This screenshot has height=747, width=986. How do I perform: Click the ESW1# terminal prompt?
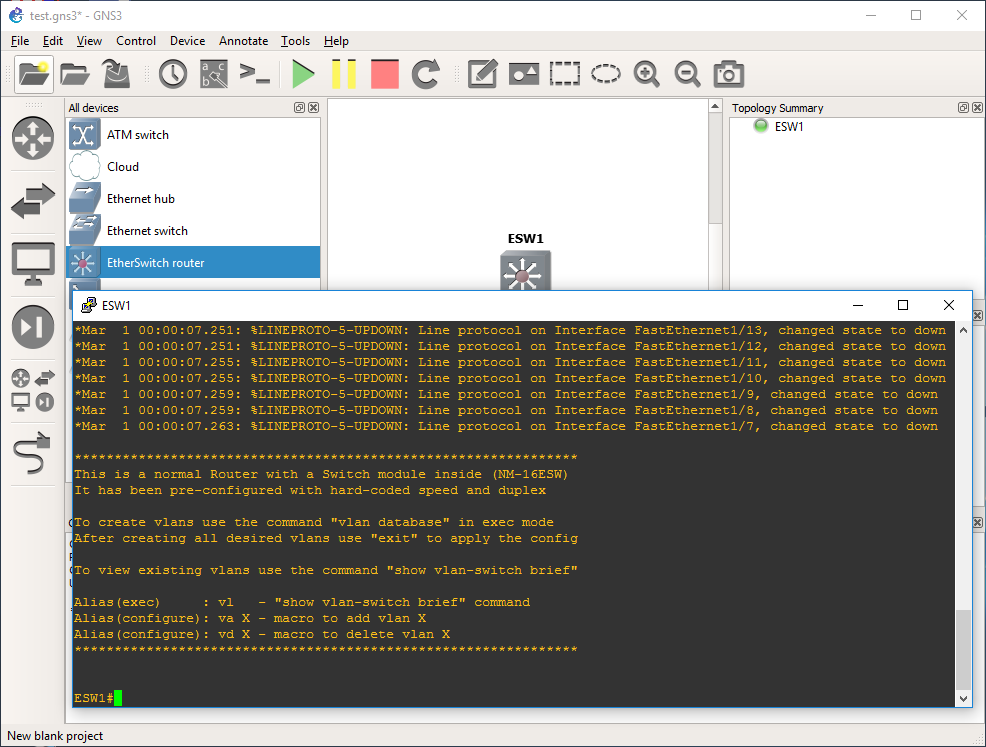tap(94, 698)
